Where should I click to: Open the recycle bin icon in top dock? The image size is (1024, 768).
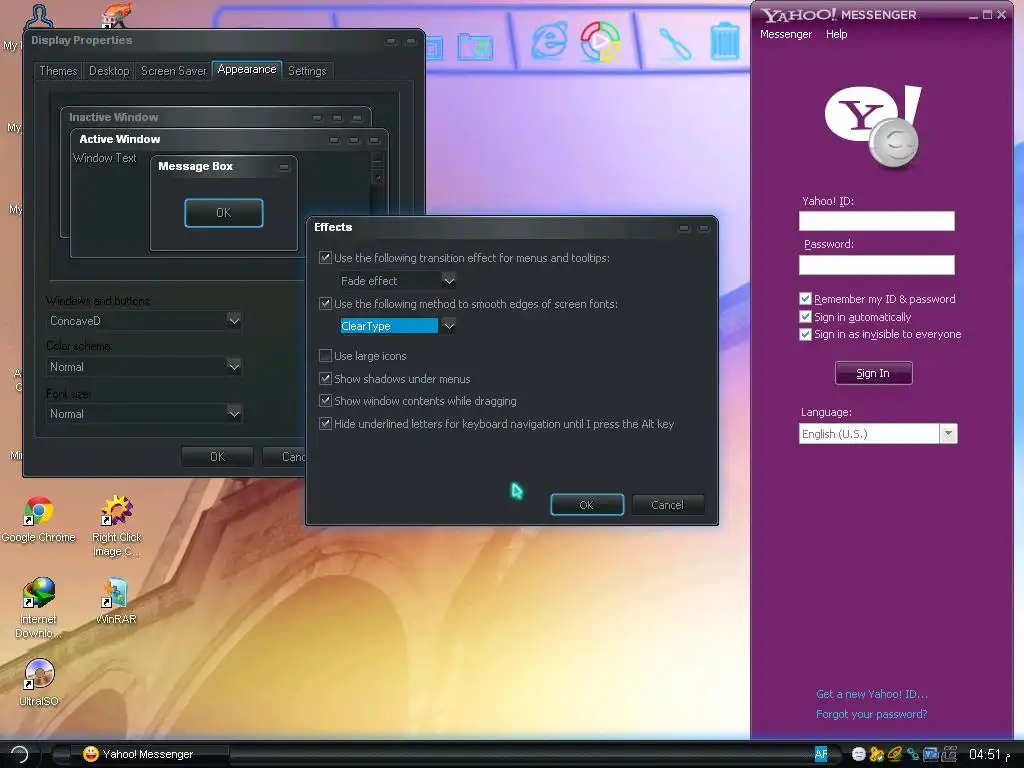725,41
